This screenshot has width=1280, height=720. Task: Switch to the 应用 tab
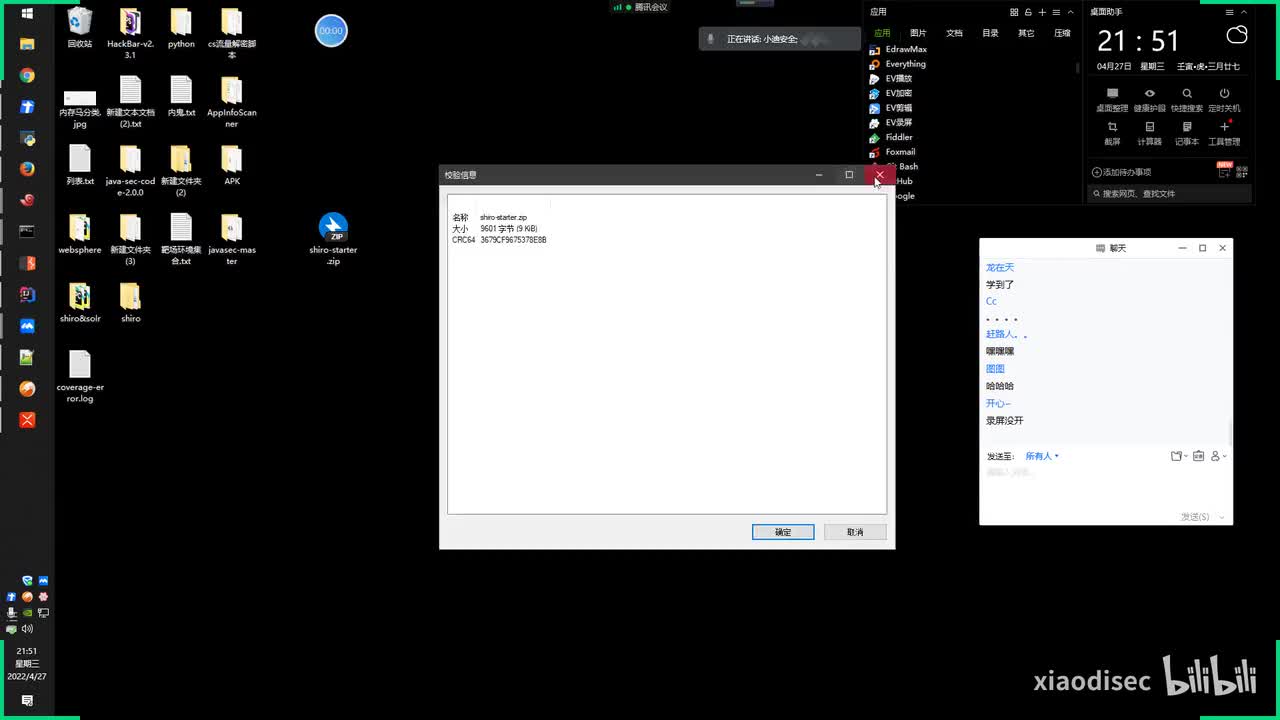click(x=882, y=33)
